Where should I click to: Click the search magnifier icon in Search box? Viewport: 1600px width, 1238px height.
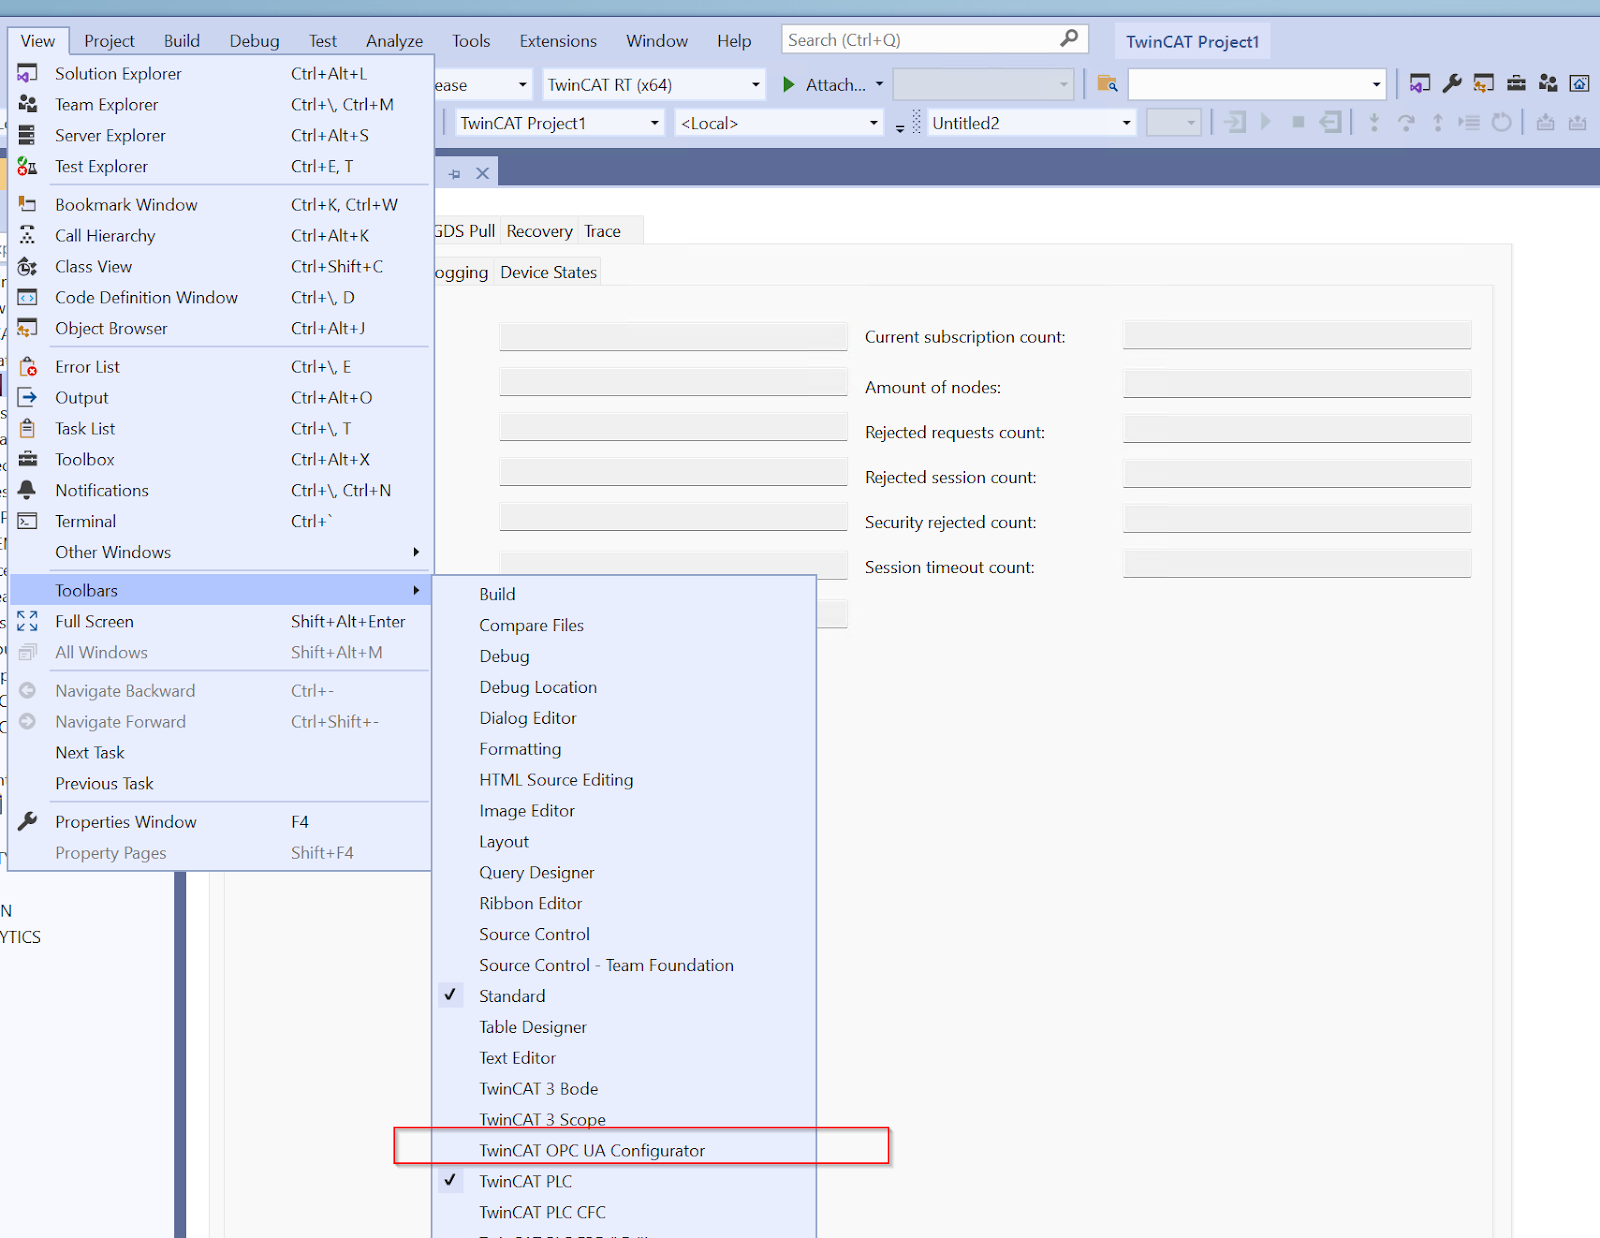[1069, 39]
